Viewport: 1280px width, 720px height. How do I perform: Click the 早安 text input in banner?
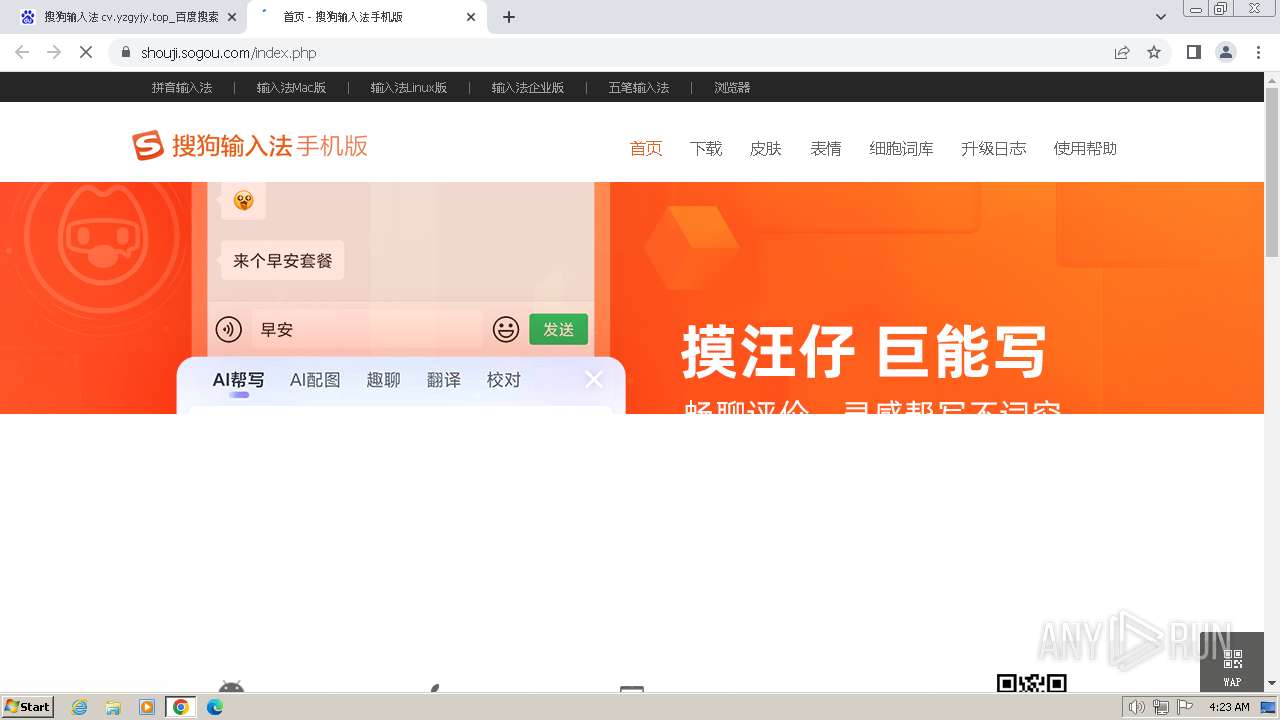(x=366, y=329)
